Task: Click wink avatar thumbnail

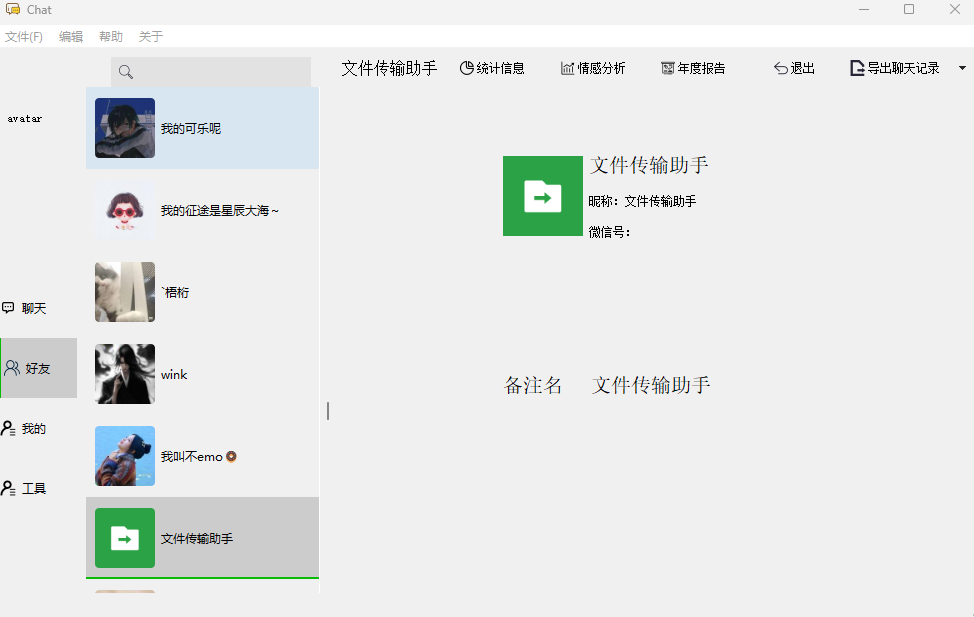Action: [x=125, y=374]
